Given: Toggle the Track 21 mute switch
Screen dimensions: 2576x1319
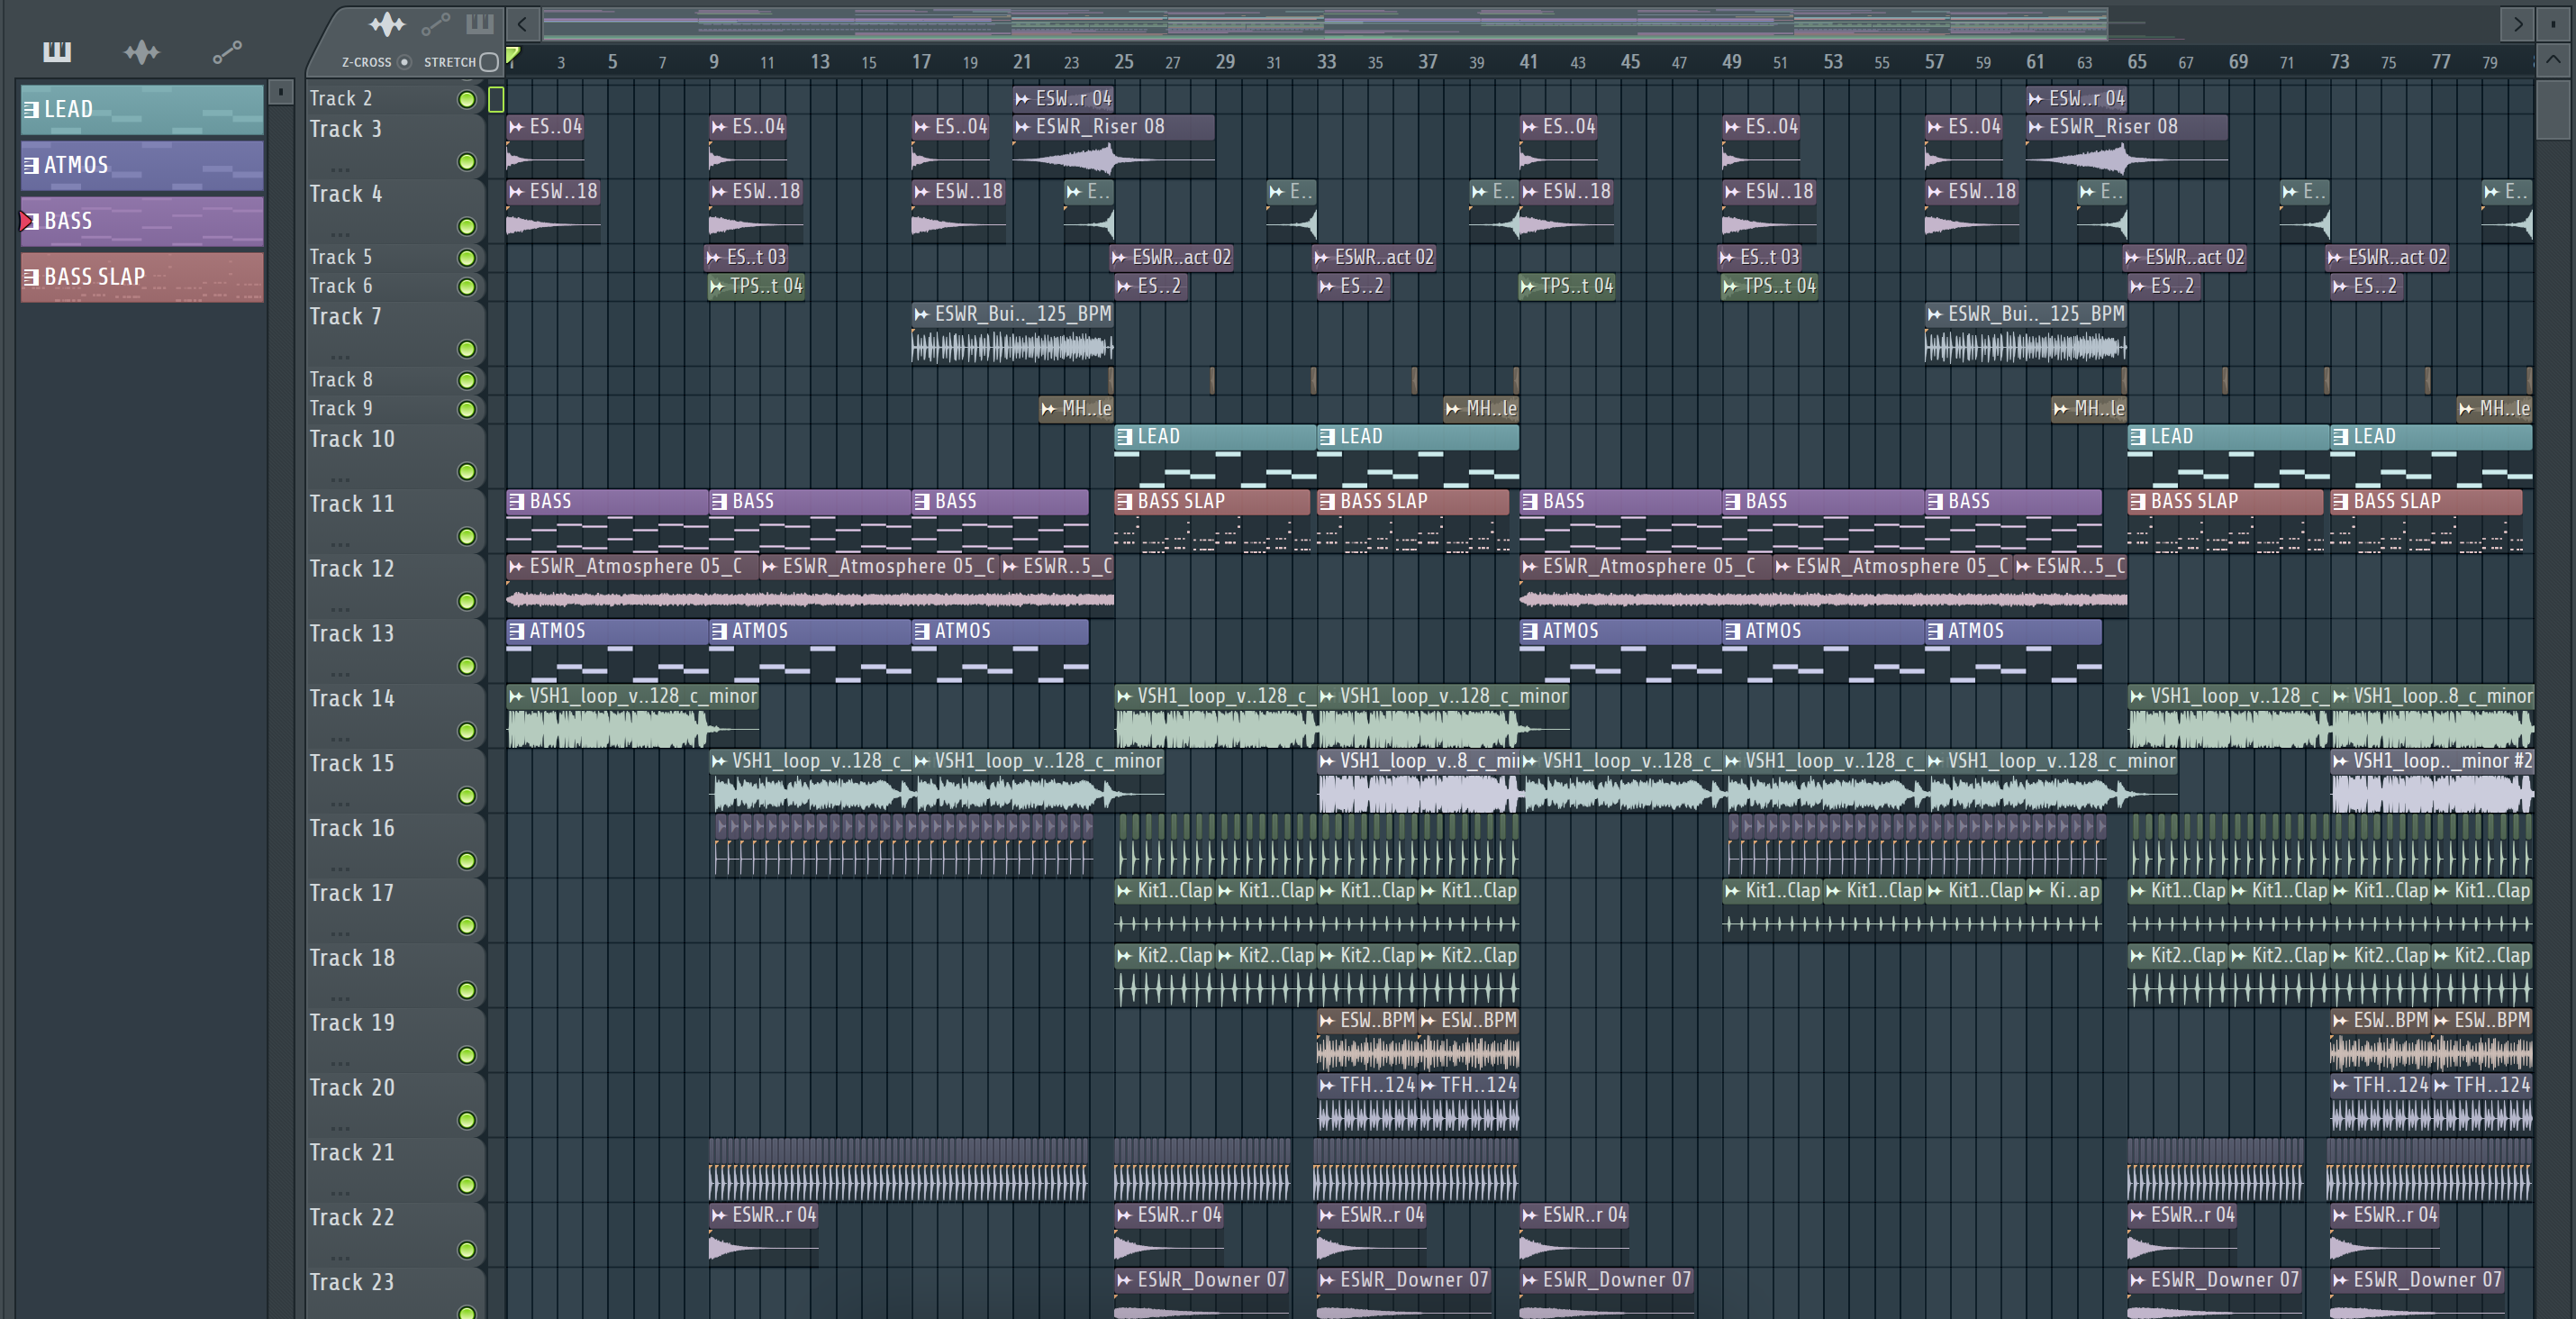Looking at the screenshot, I should [466, 1185].
